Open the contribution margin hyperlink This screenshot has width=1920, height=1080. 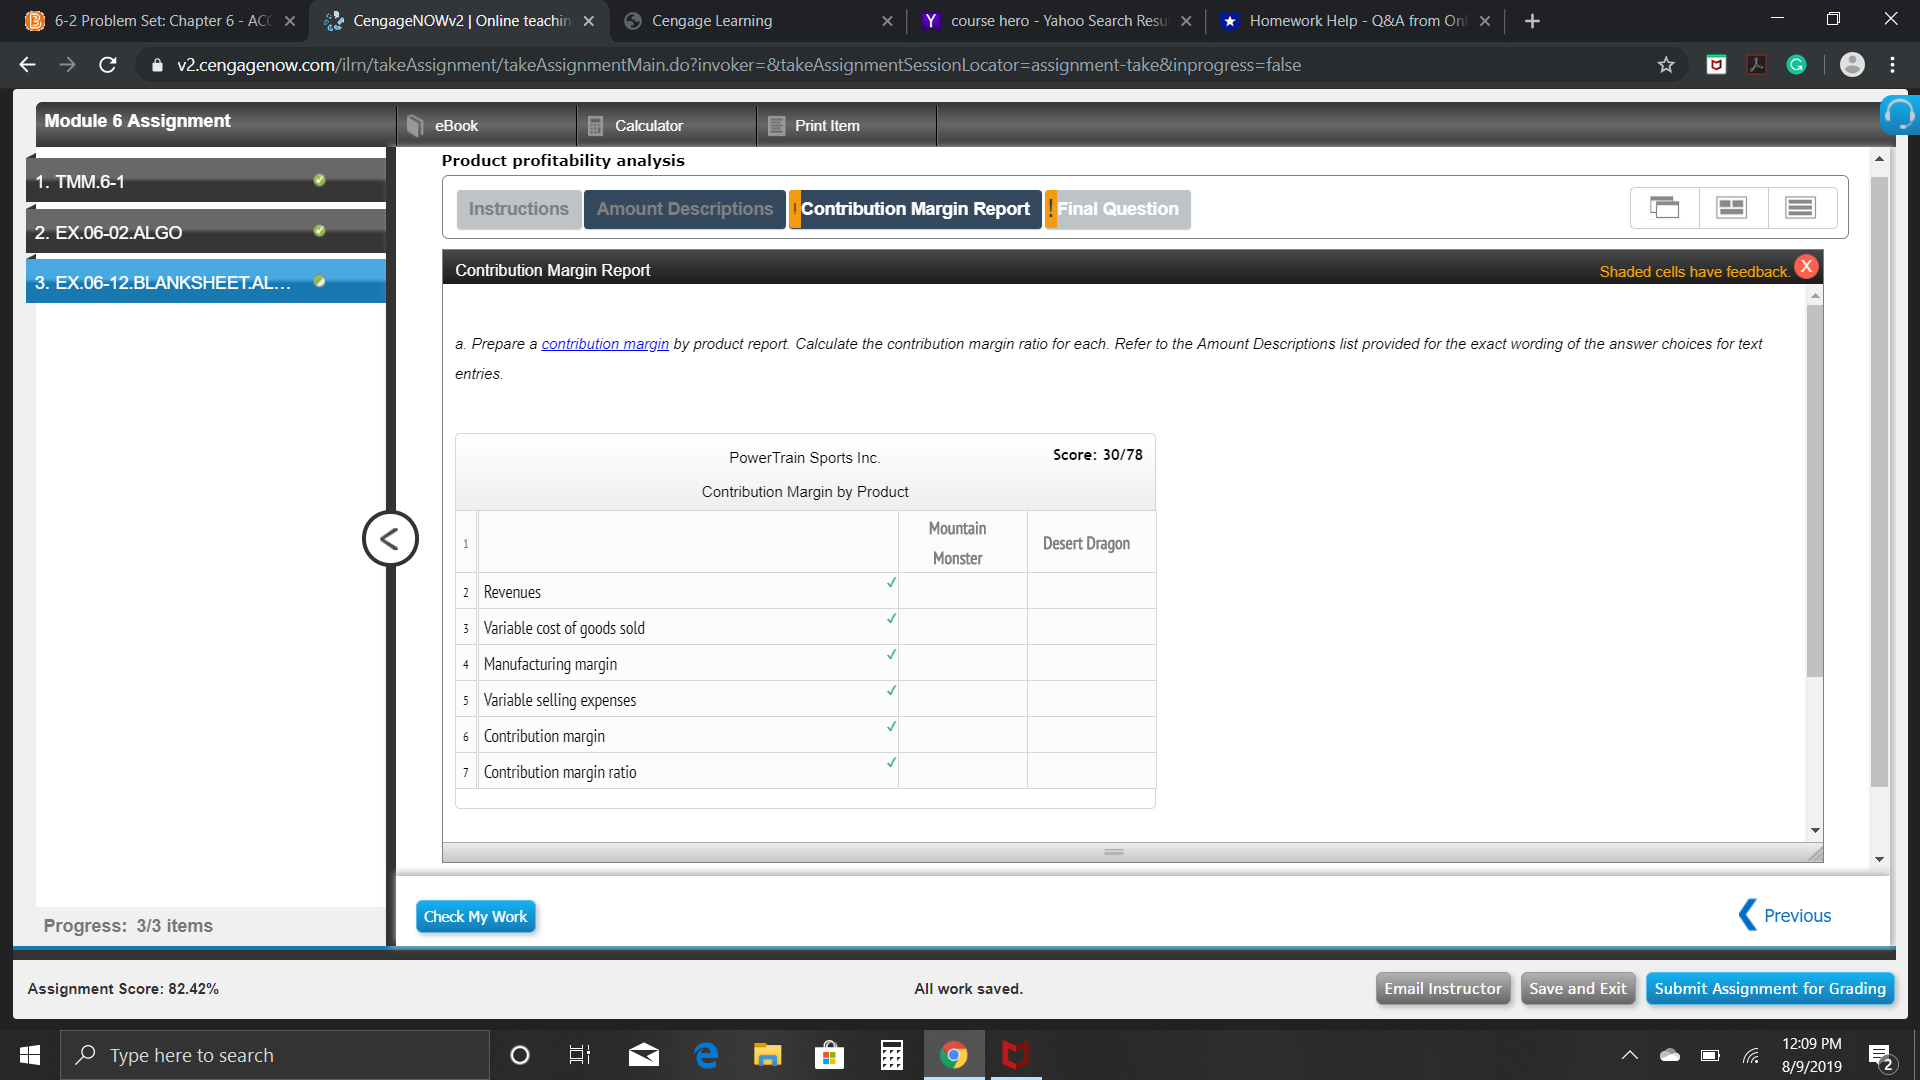click(605, 343)
